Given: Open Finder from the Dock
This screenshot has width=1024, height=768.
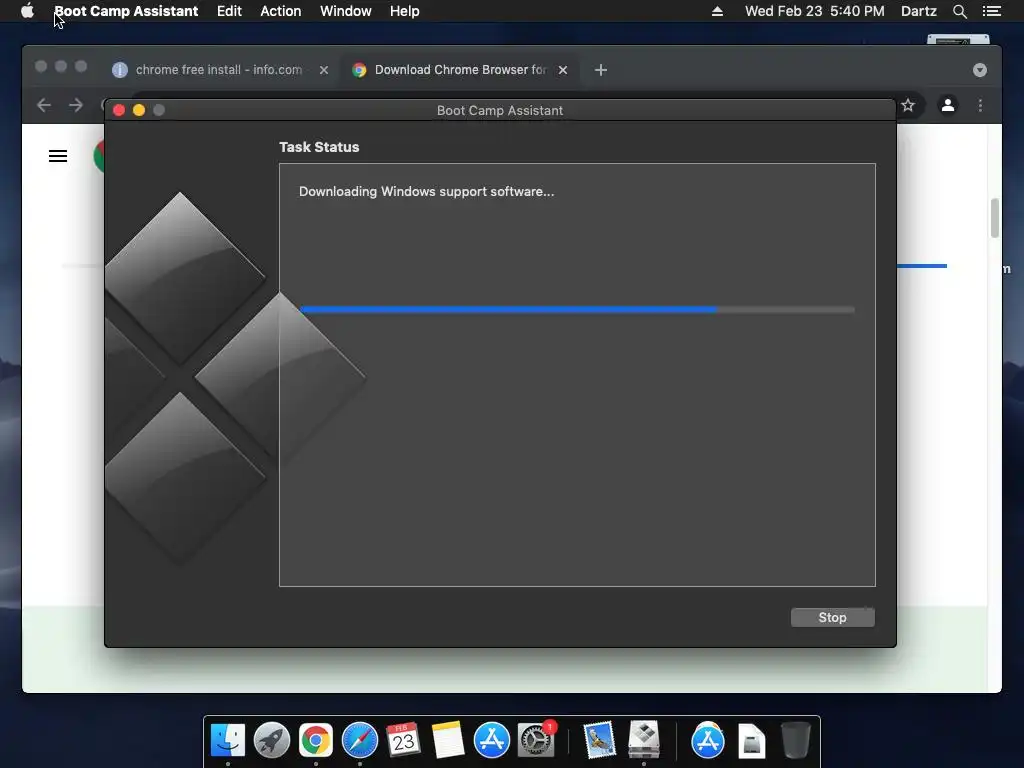Looking at the screenshot, I should (x=228, y=741).
